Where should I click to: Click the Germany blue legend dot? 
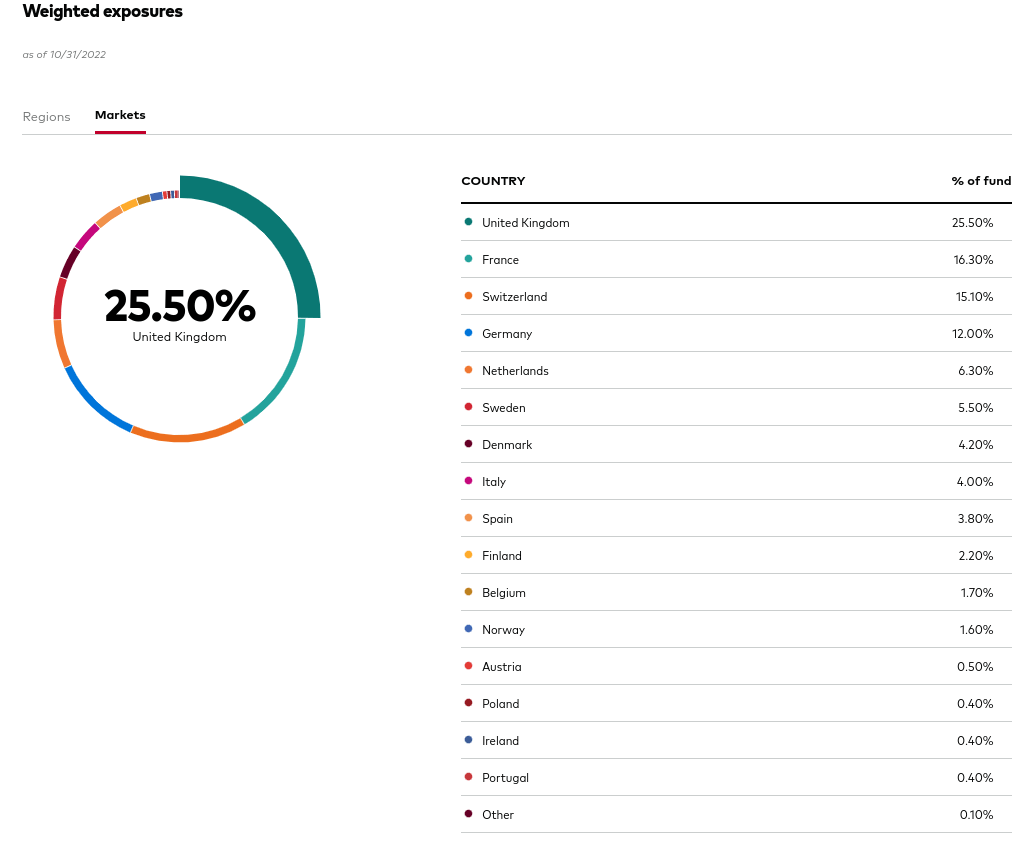coord(468,333)
